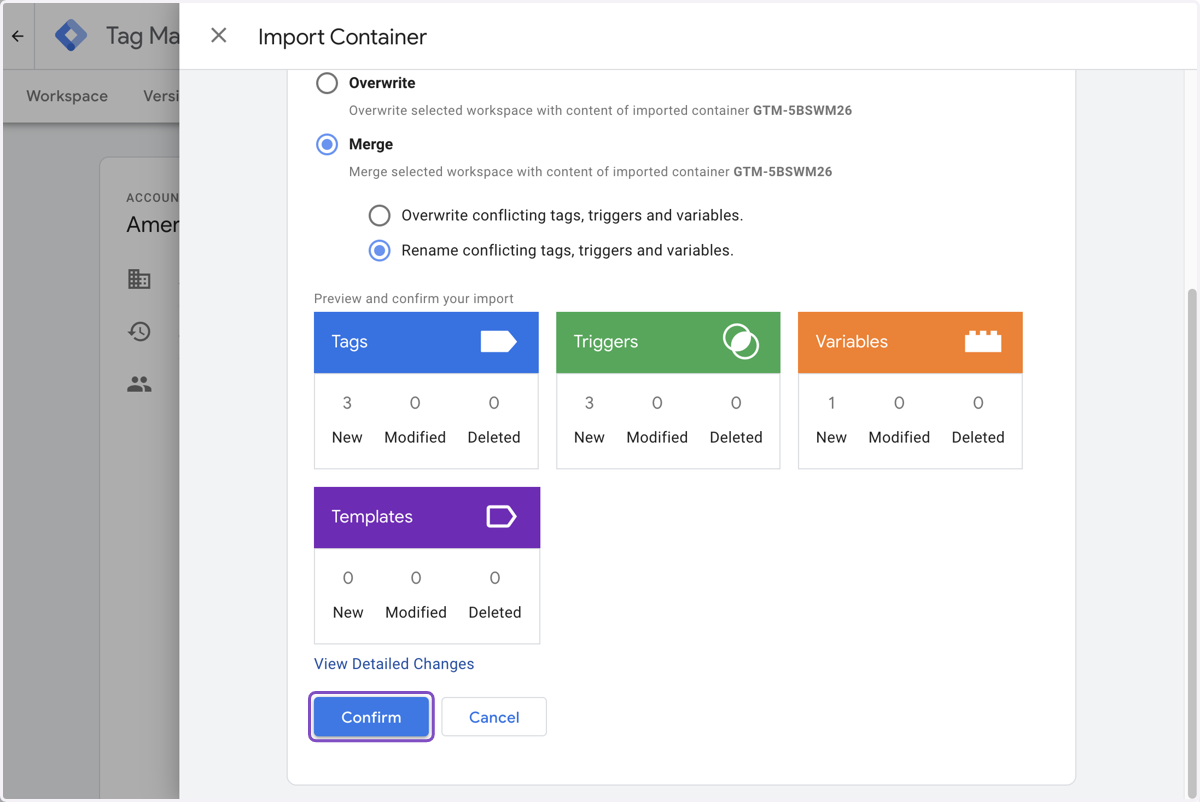Cancel the container import
Screen dimensions: 1200x802
[x=494, y=717]
